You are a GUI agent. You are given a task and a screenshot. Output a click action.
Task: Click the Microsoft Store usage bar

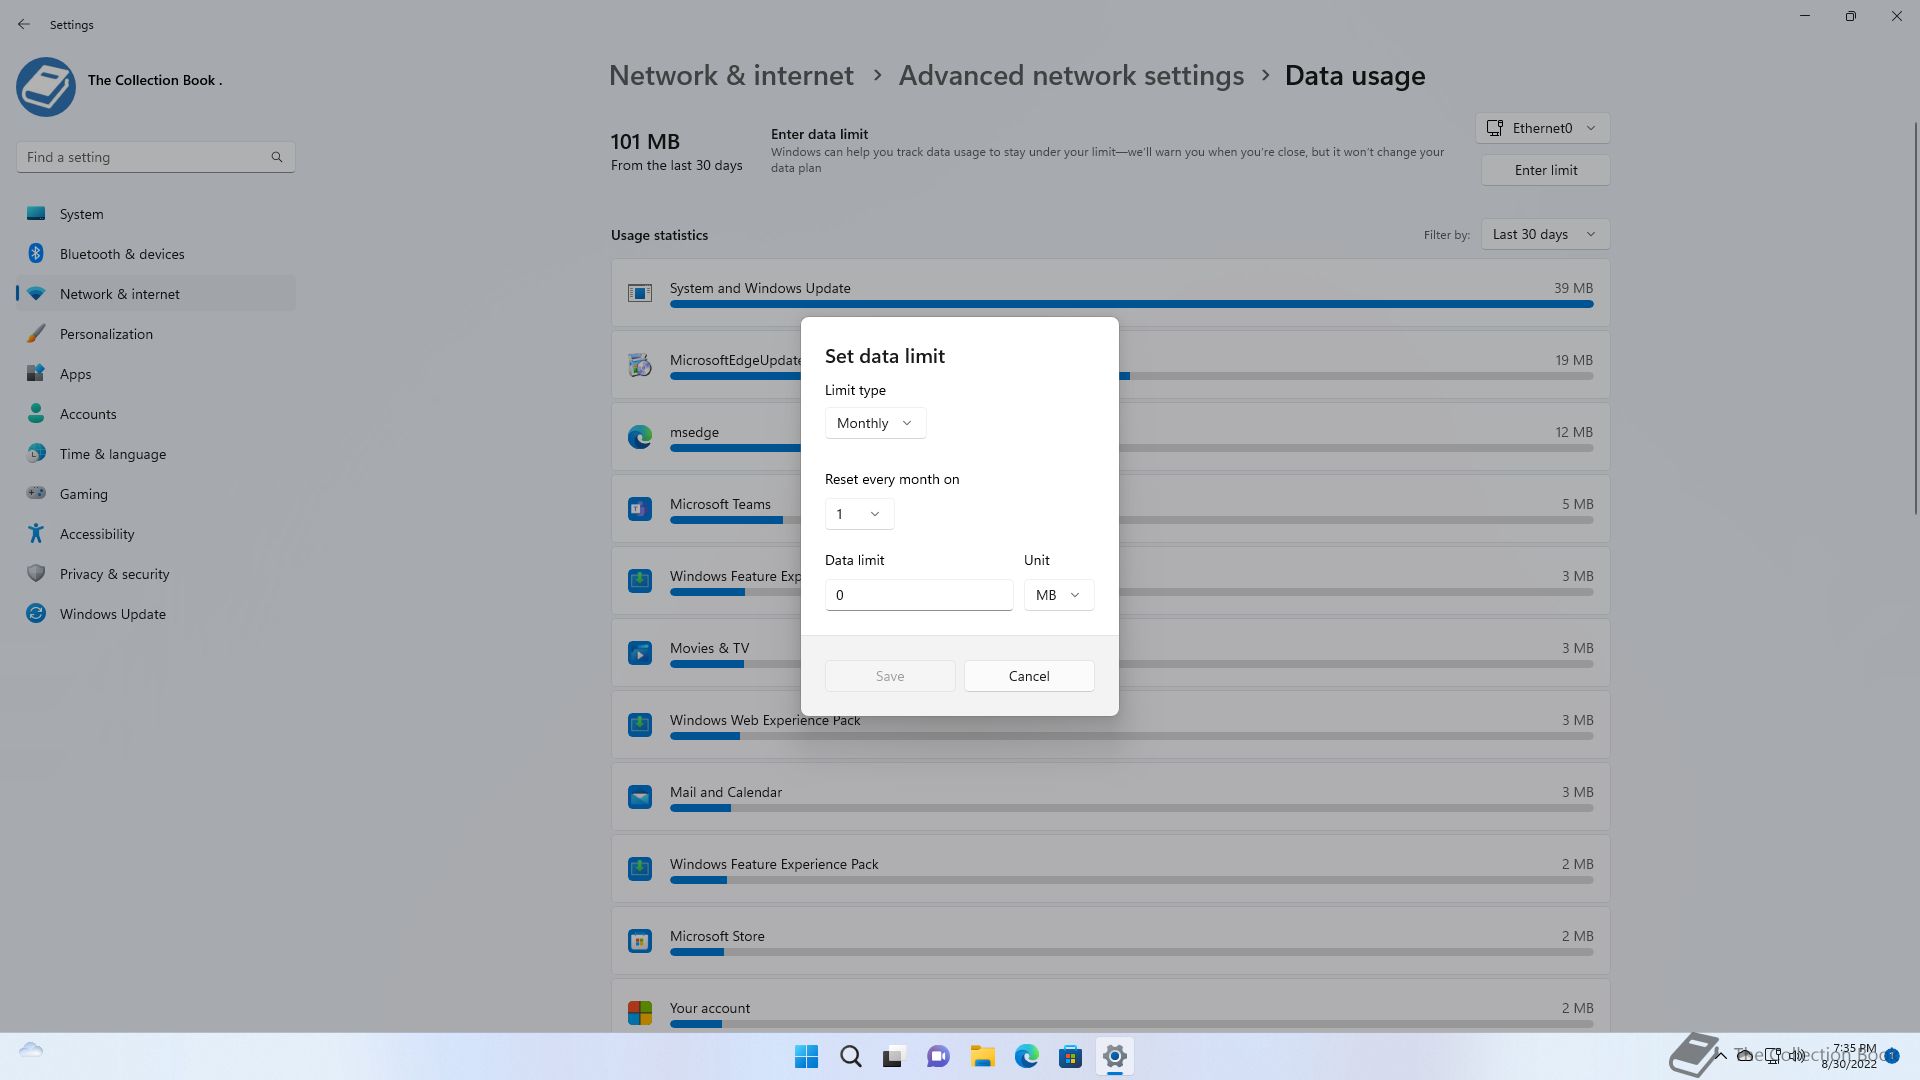(1131, 952)
